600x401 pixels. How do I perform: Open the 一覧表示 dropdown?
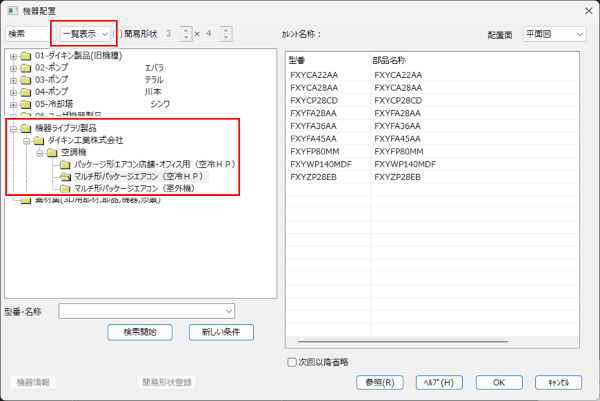tap(84, 34)
